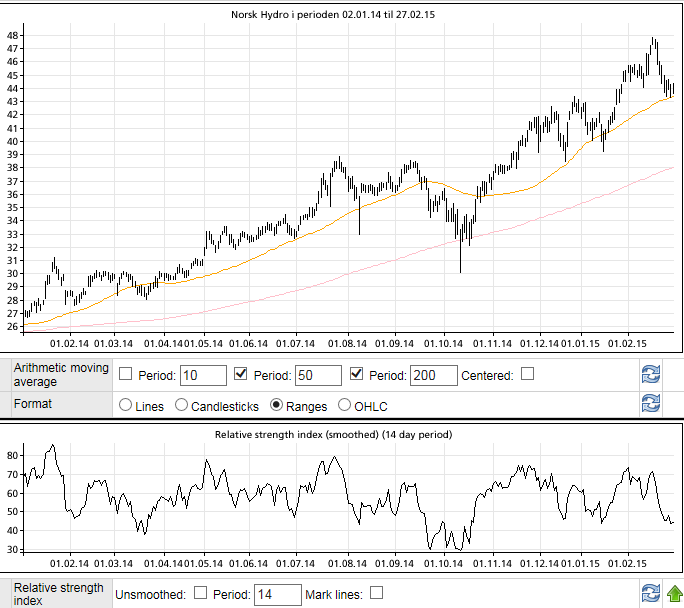684x608 pixels.
Task: Click refresh icon in Relative strength index row
Action: tap(651, 593)
